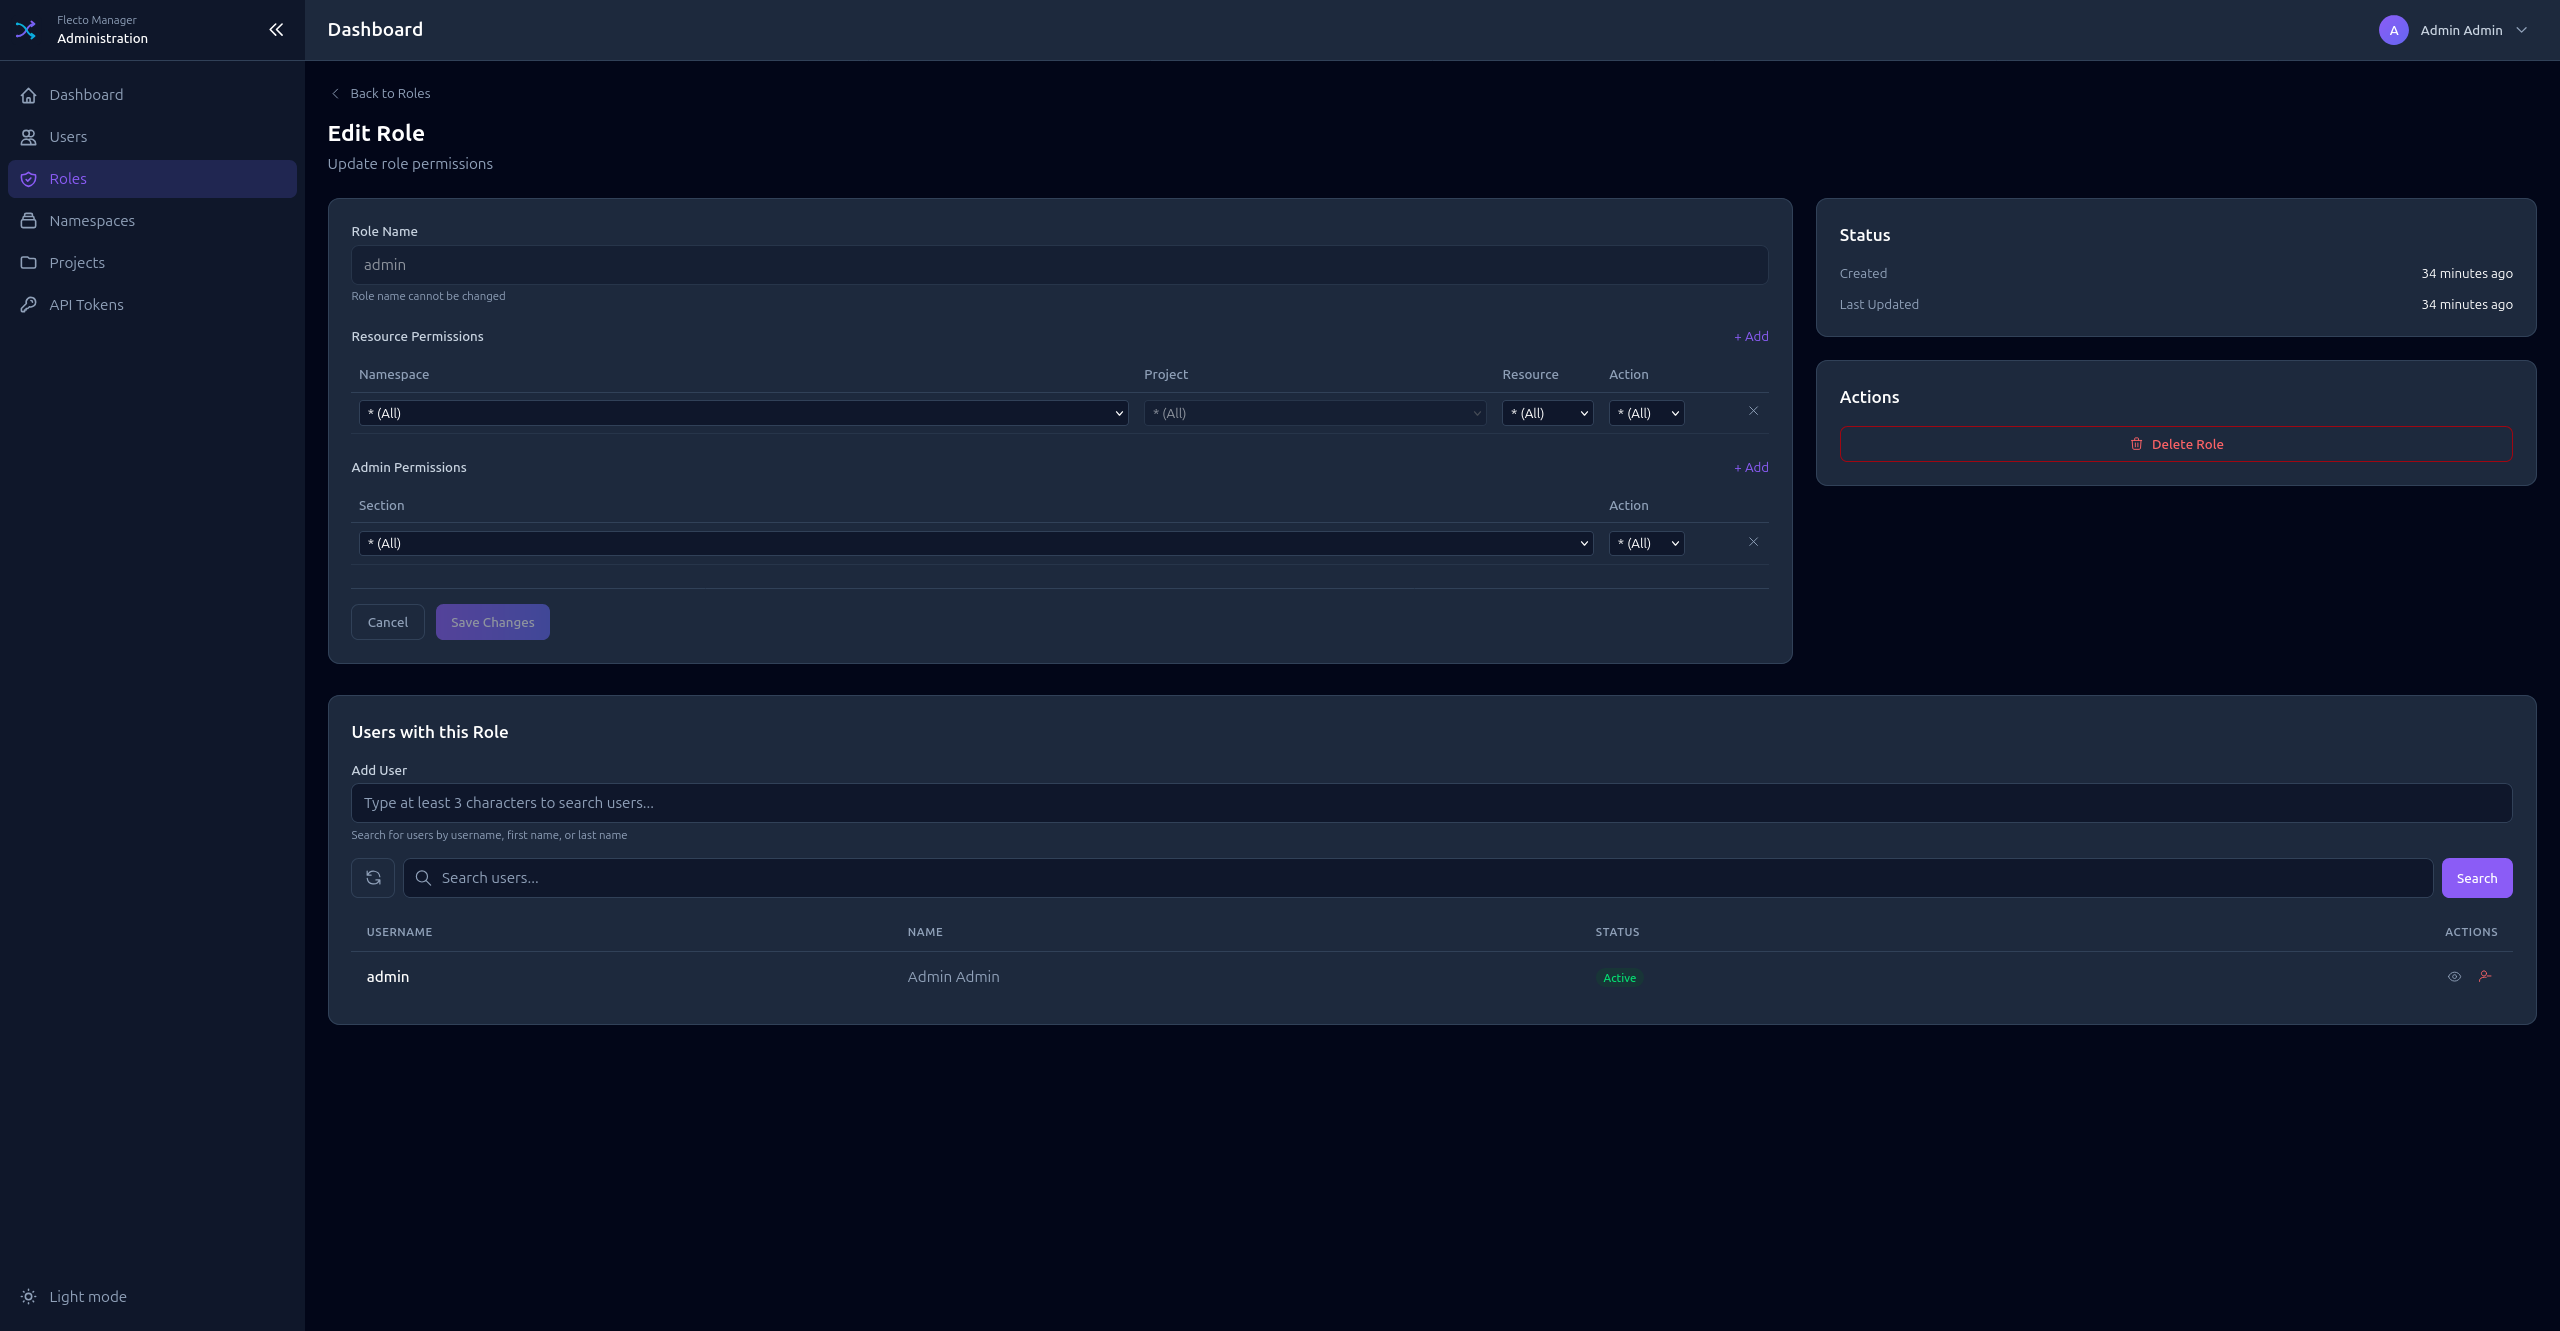Go to Namespaces in sidebar
This screenshot has height=1331, width=2560.
[x=92, y=221]
